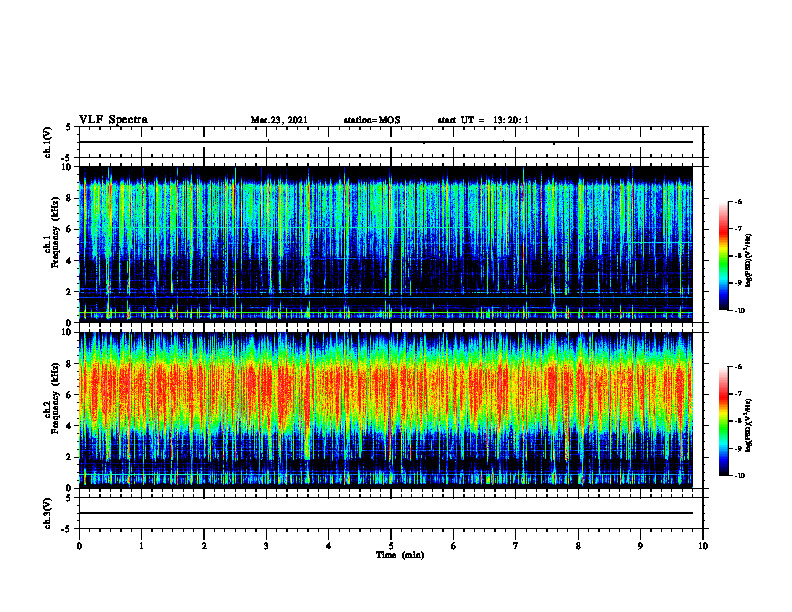Screen dimensions: 792x612
Task: Click the ch.2 spectrogram color scale bar
Action: (723, 421)
